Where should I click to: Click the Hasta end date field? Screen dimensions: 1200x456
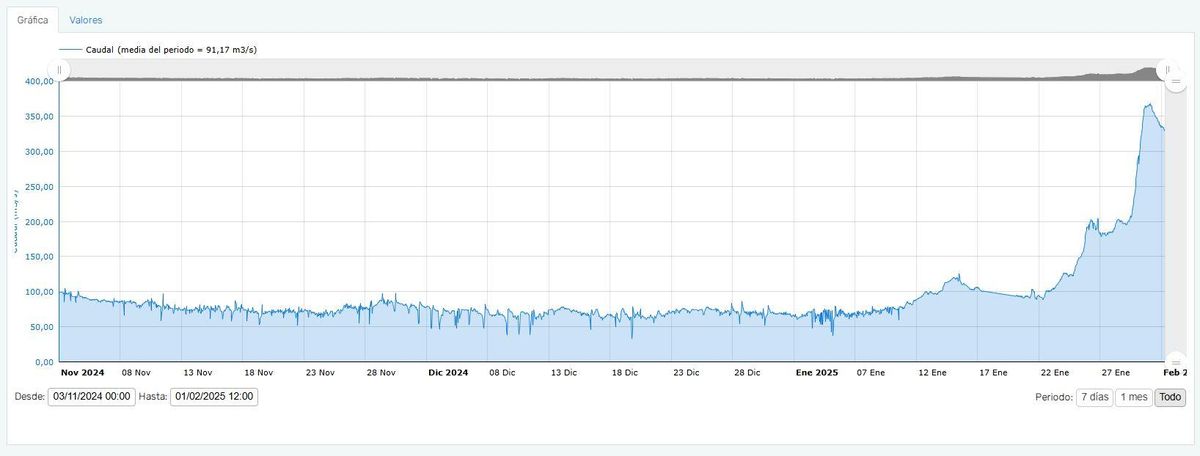point(214,397)
